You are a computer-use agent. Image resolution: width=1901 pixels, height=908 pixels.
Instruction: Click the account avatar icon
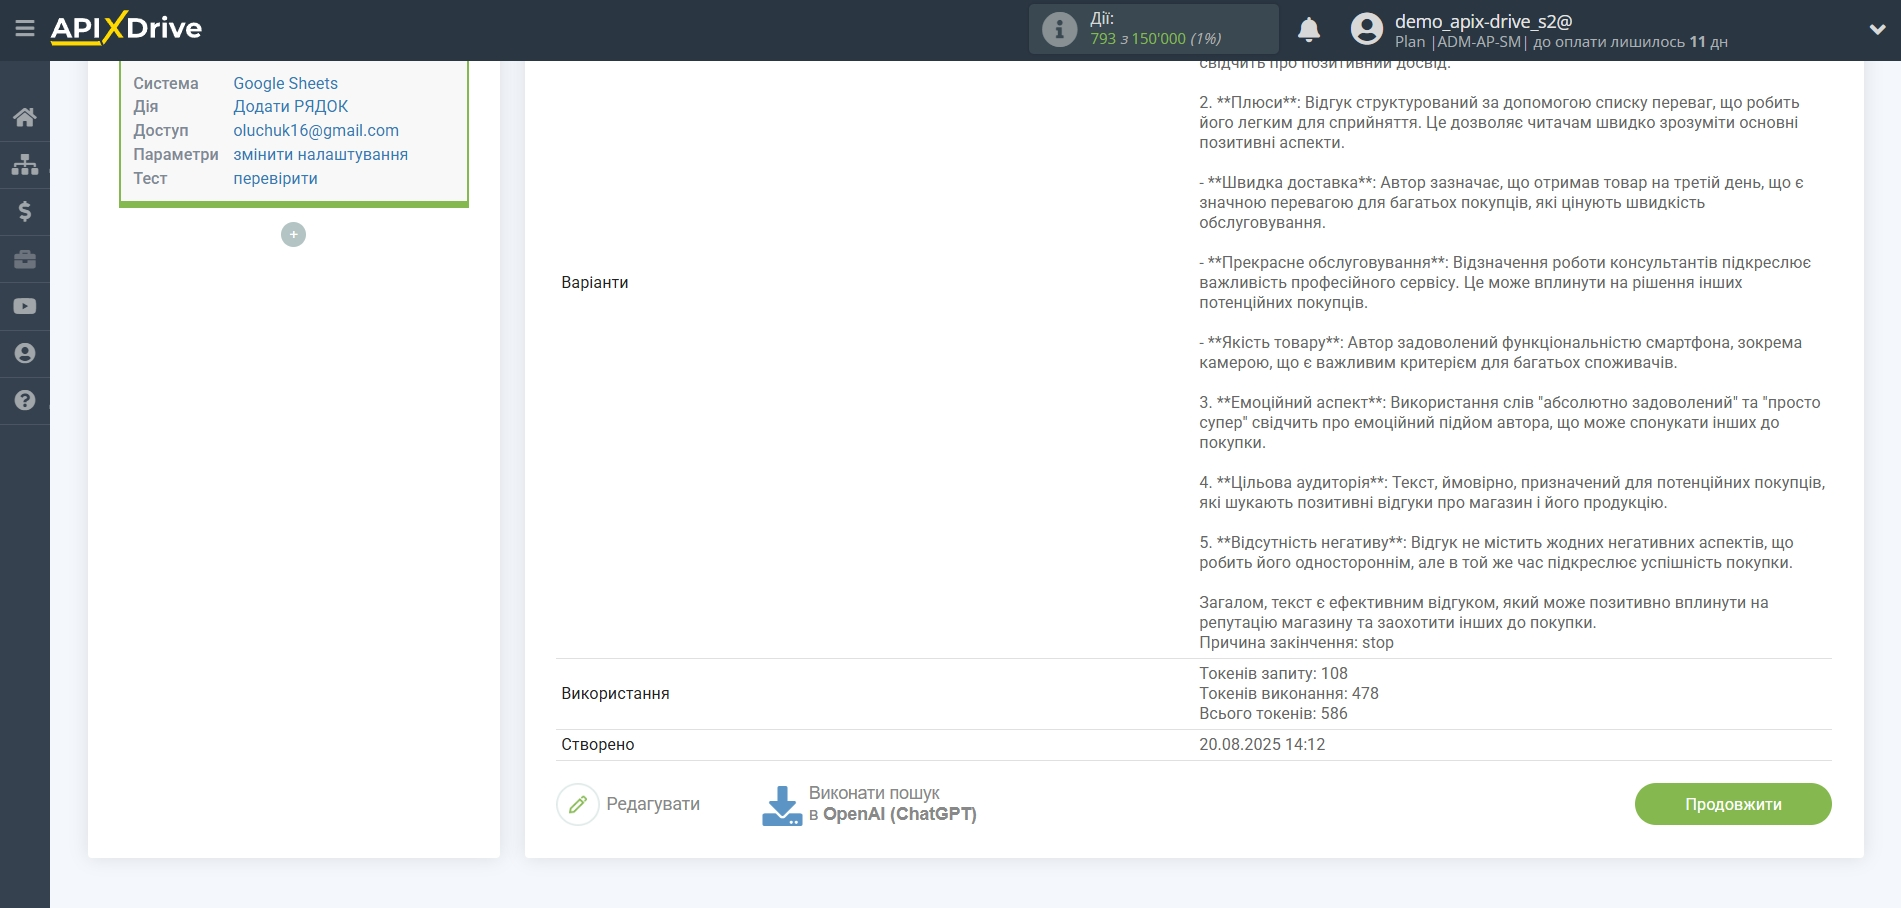(1366, 29)
